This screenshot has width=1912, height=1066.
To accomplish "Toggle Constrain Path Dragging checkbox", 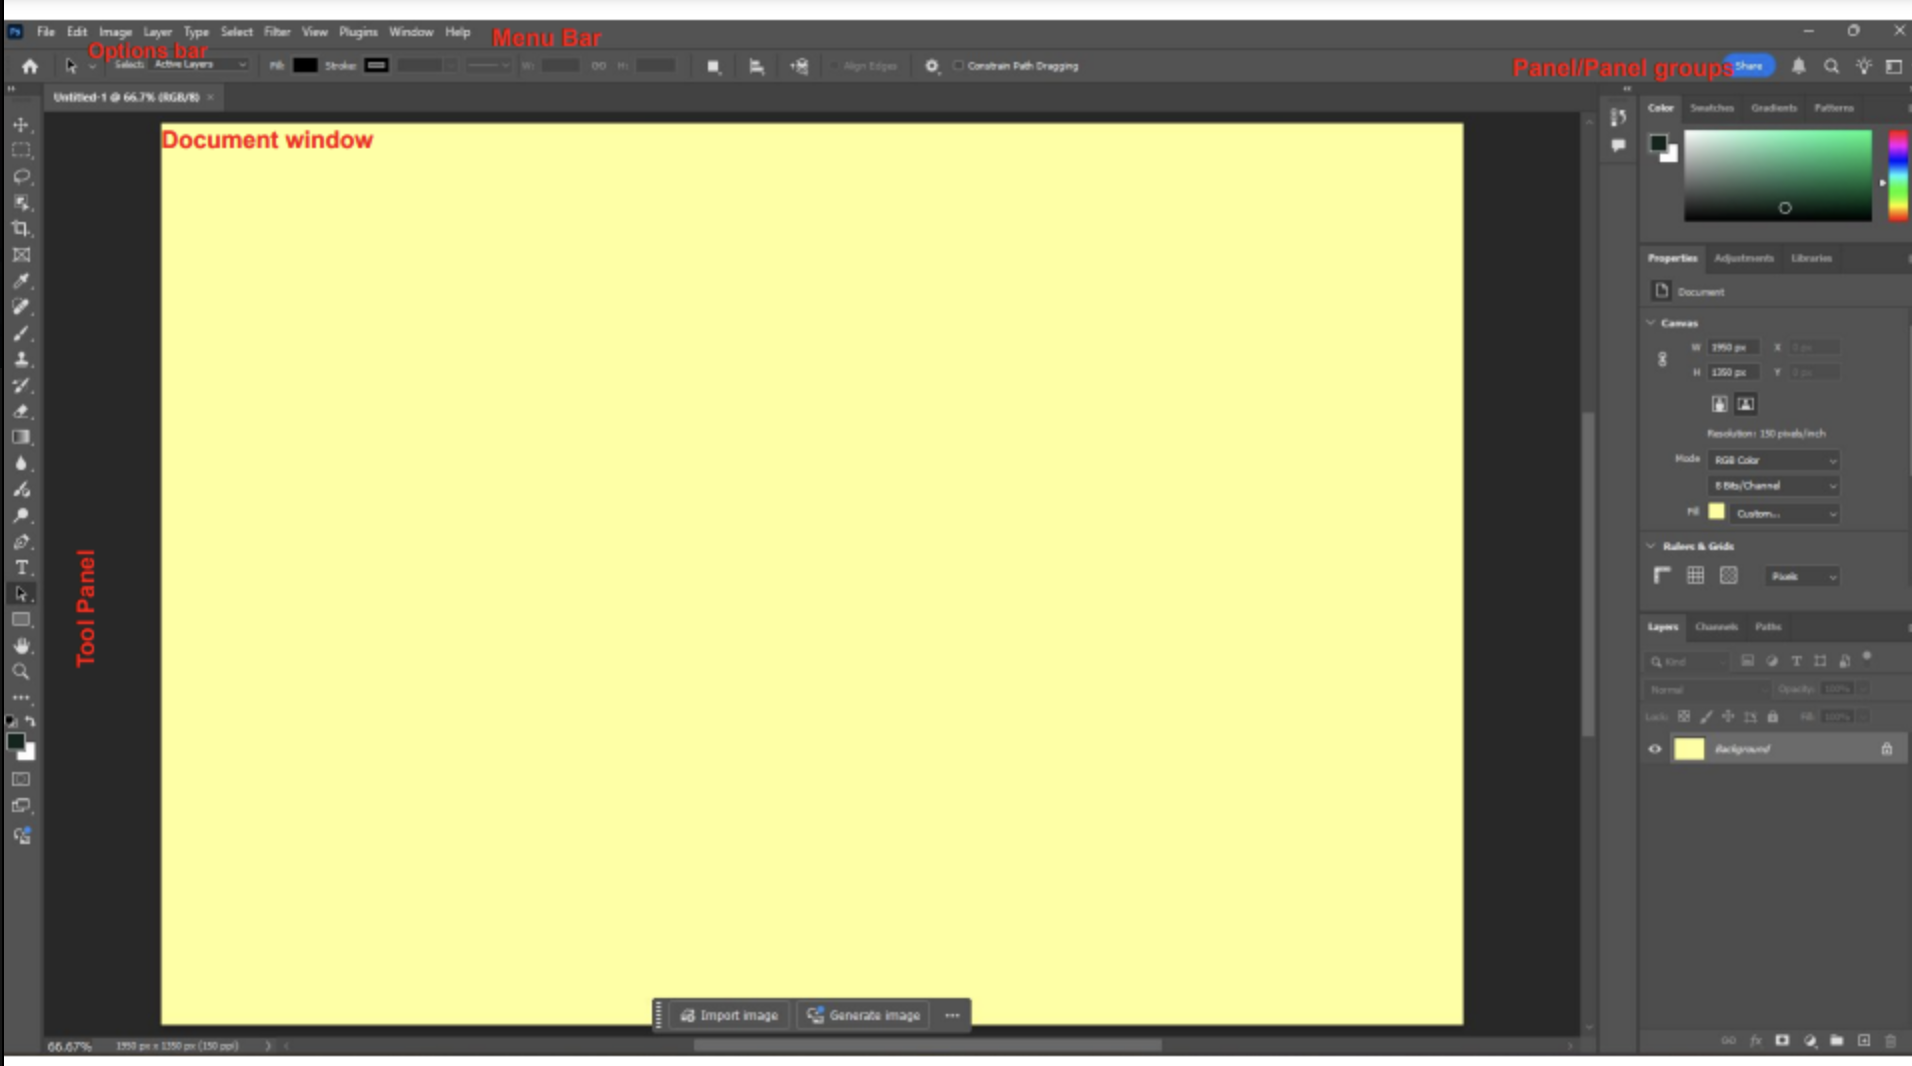I will click(958, 66).
